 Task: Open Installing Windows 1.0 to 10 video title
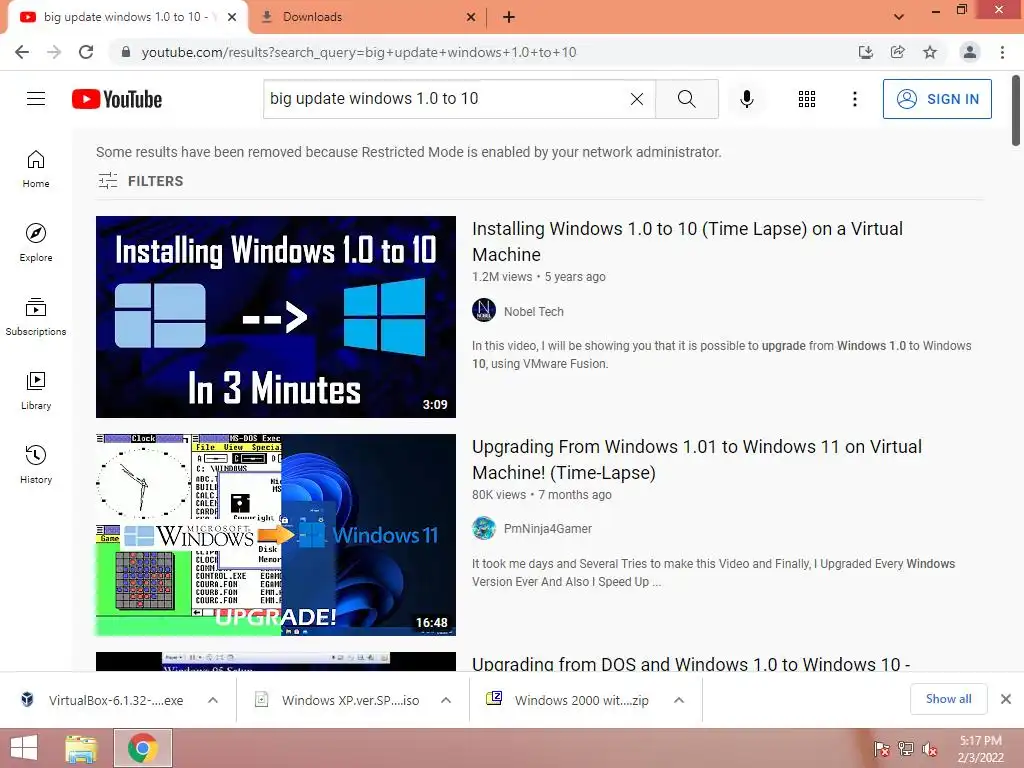pos(687,241)
